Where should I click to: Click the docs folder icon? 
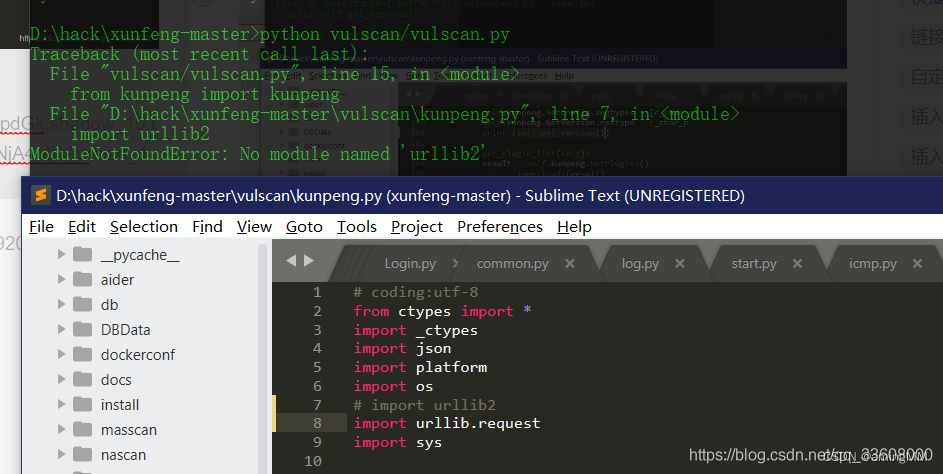coord(82,379)
